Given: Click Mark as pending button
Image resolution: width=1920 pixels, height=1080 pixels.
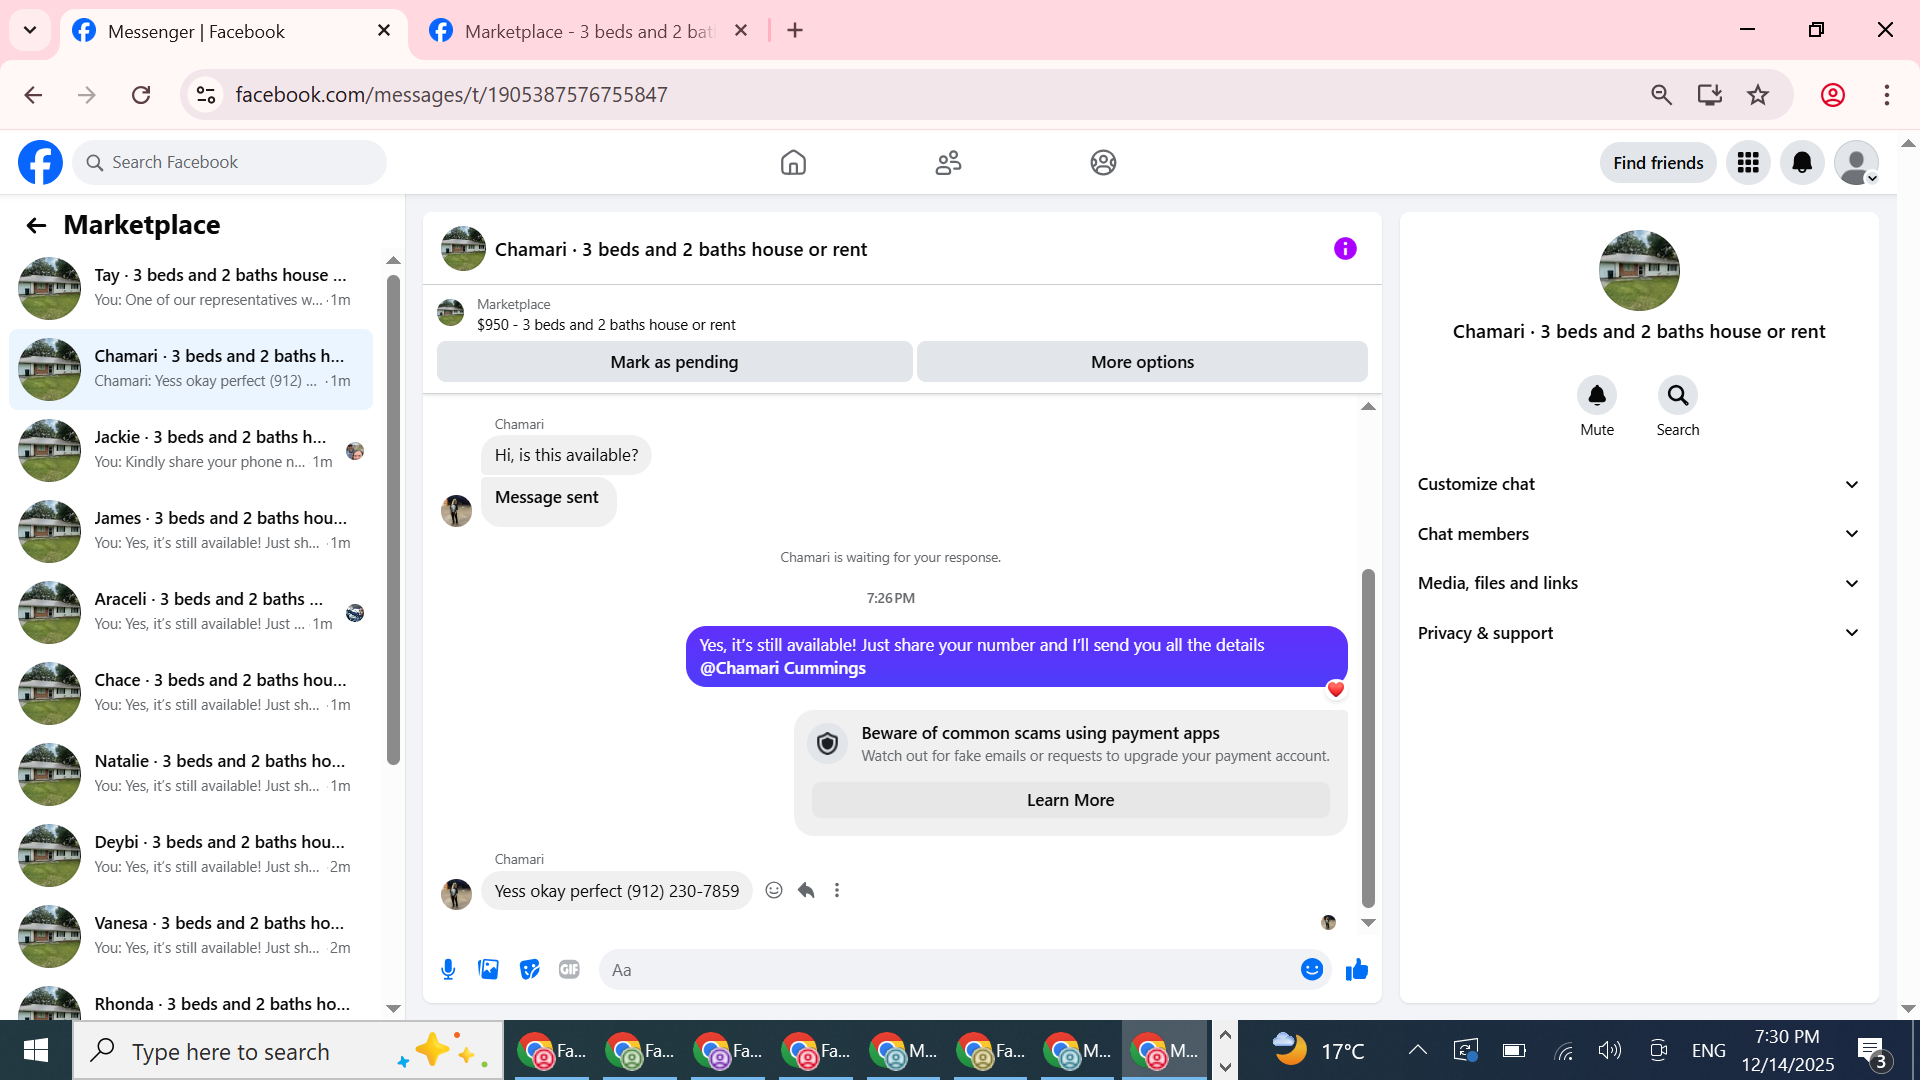Looking at the screenshot, I should [674, 362].
